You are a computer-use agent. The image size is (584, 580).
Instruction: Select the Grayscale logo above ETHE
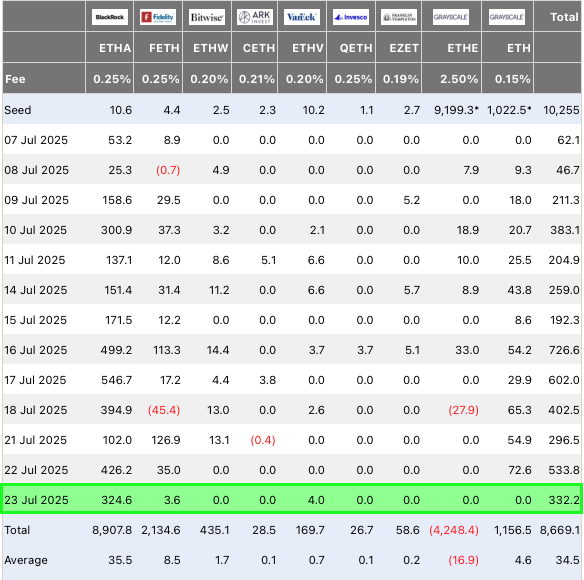451,17
